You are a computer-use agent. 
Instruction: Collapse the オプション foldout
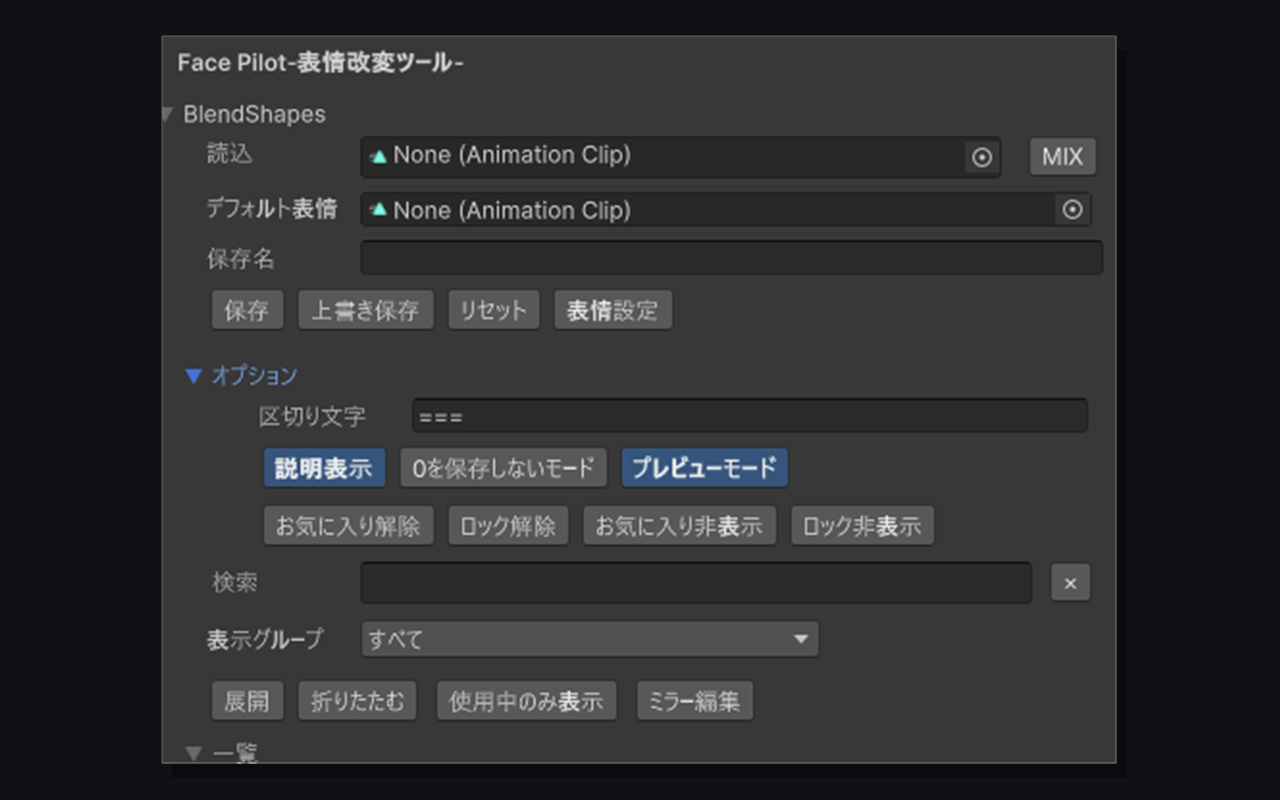194,376
